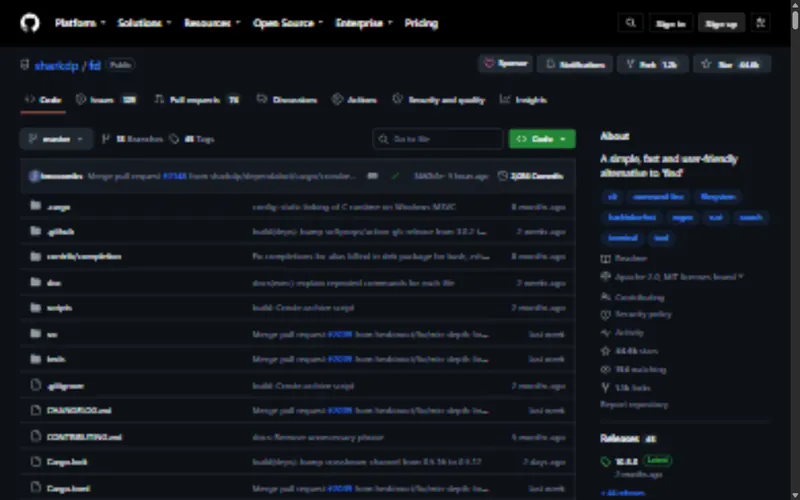Click the Readme book icon in About
800x500 pixels.
point(606,259)
